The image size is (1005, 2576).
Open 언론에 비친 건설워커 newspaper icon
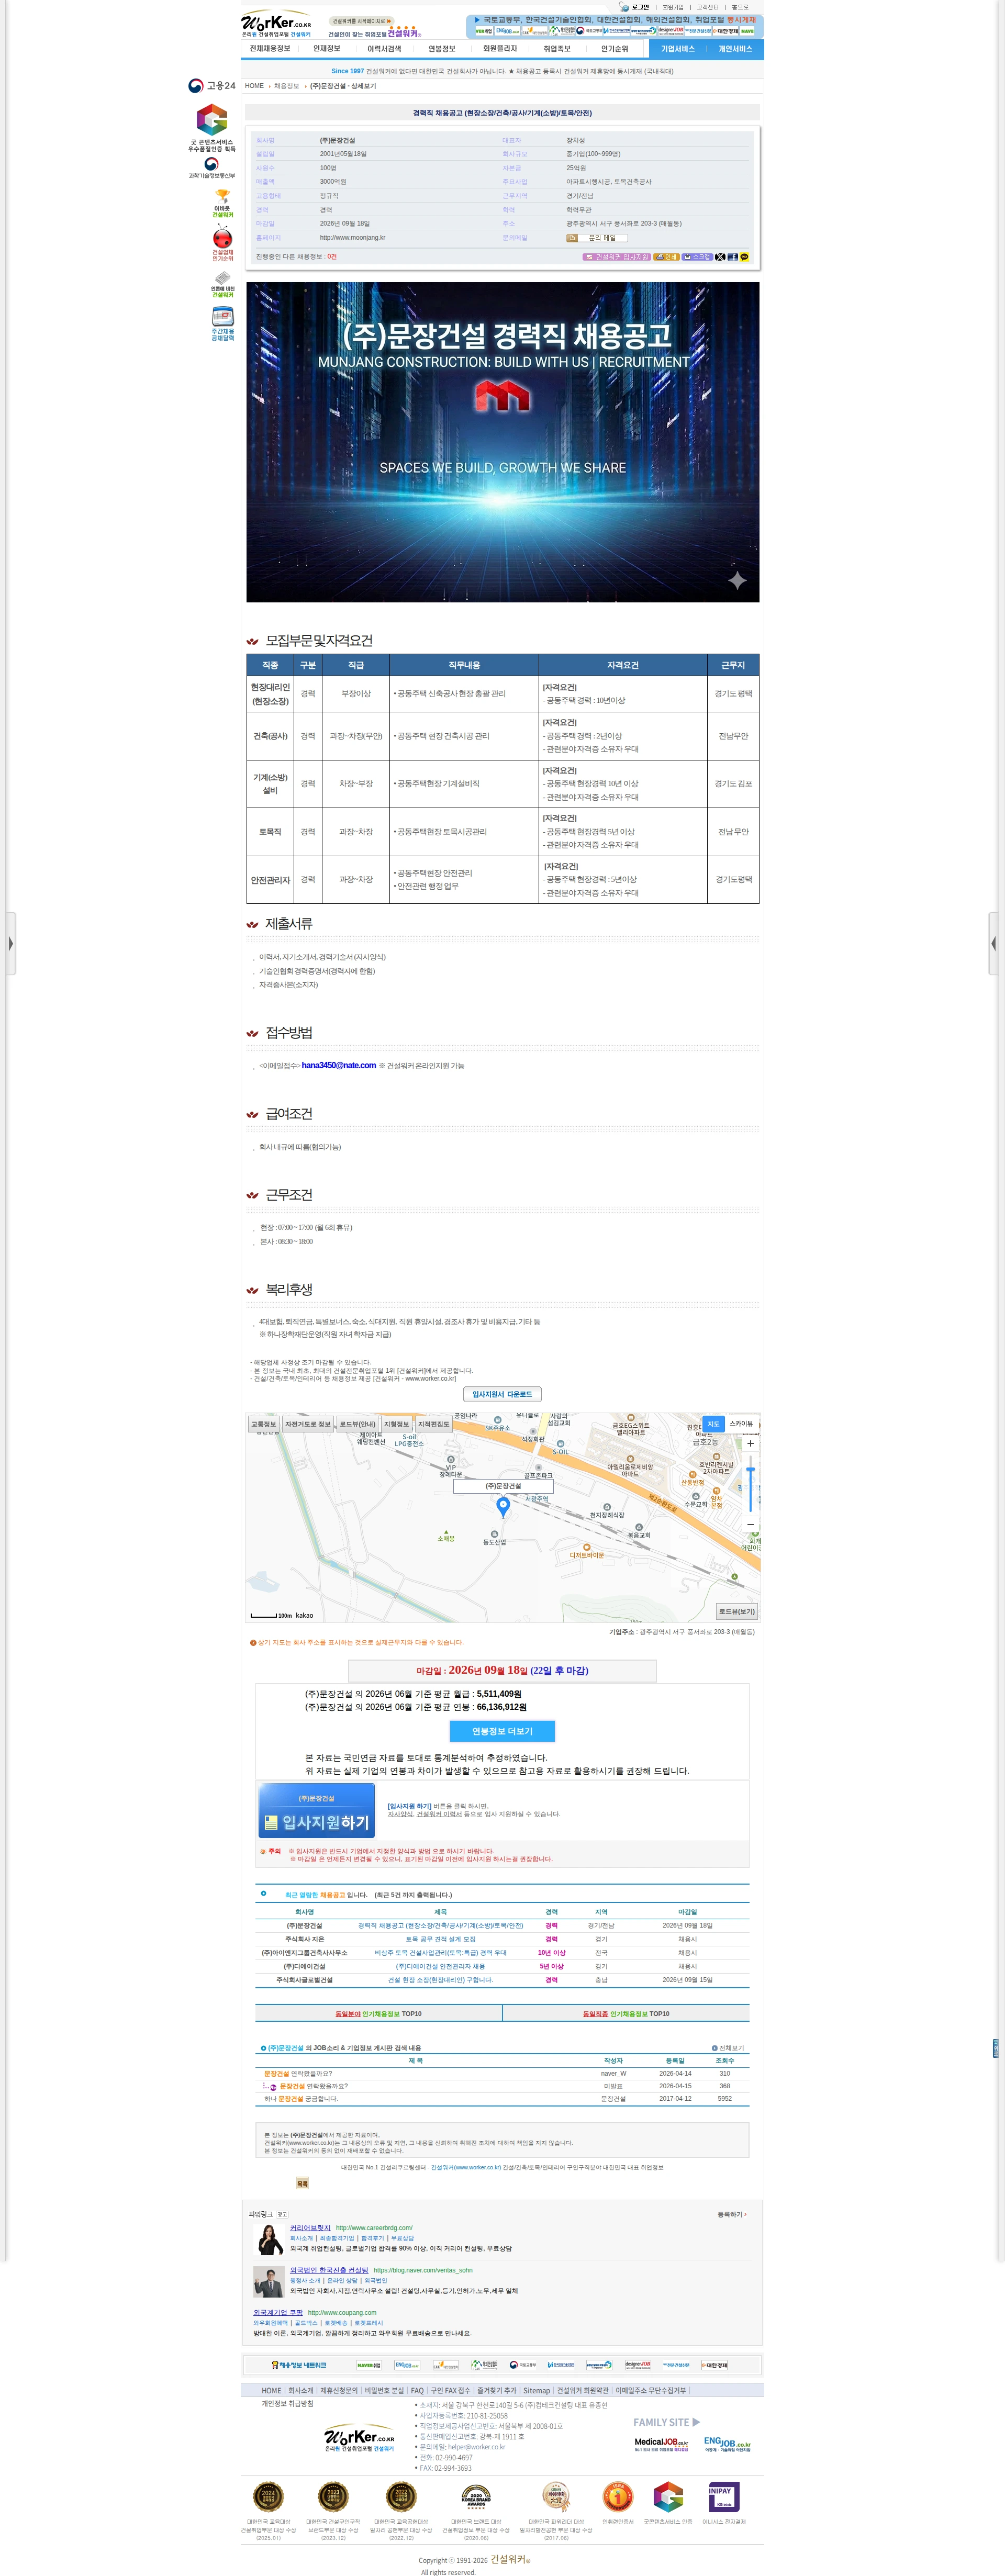tap(222, 285)
